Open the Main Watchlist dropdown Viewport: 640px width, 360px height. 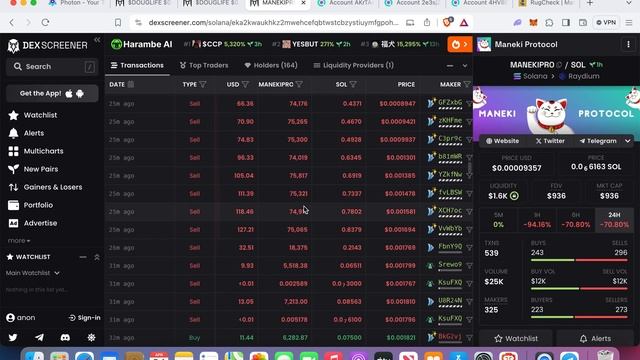tap(33, 273)
